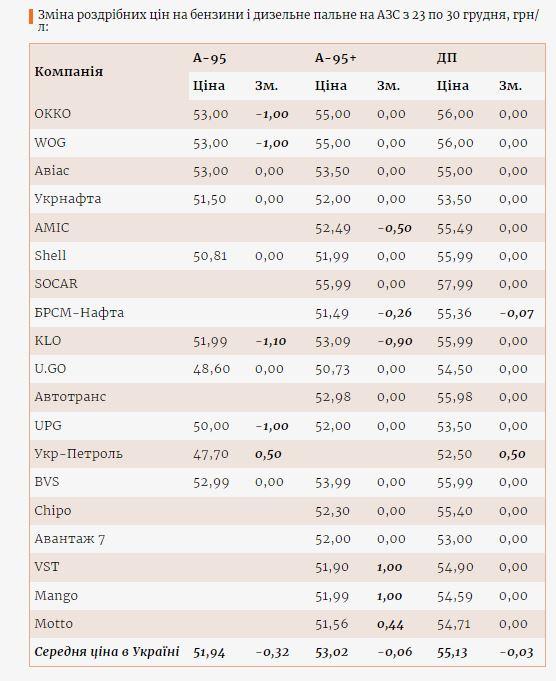
Task: Click the Motto diesel price 54,71
Action: pyautogui.click(x=453, y=625)
